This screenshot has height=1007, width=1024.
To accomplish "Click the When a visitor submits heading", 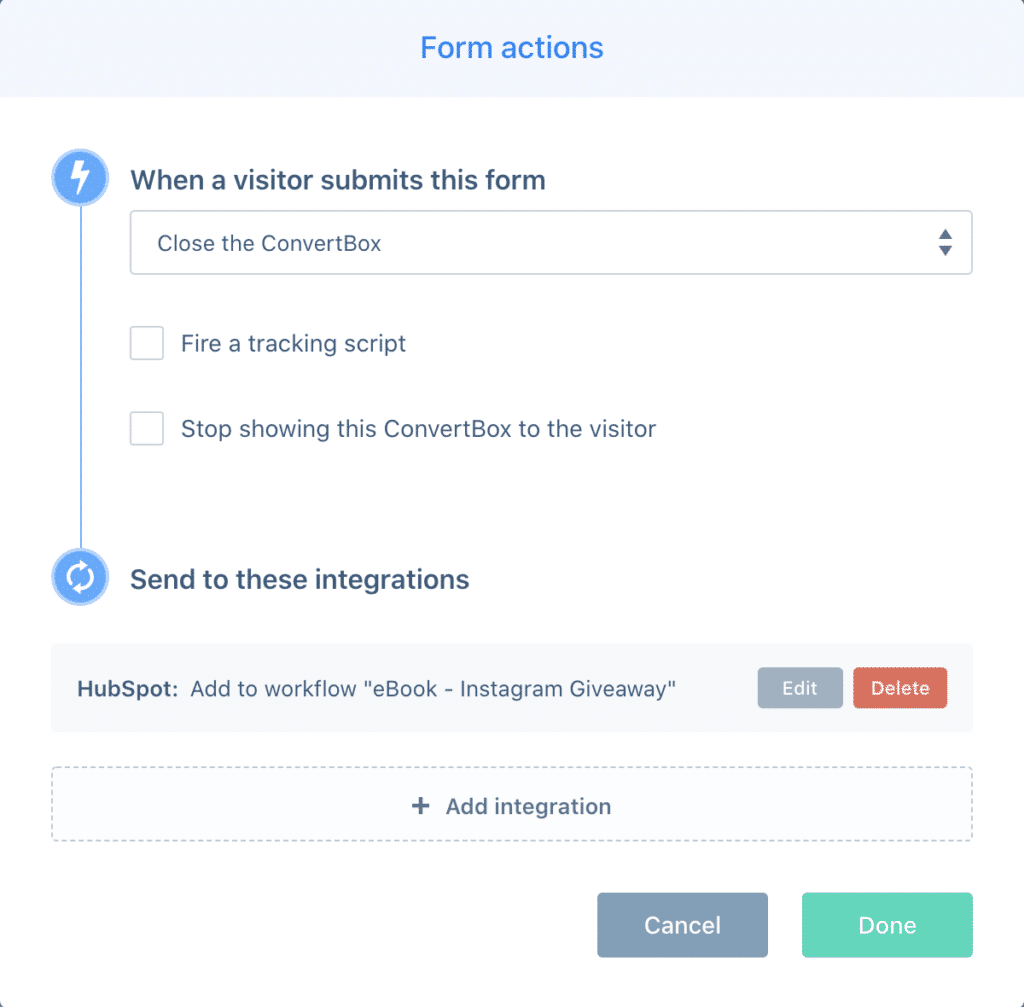I will point(338,180).
